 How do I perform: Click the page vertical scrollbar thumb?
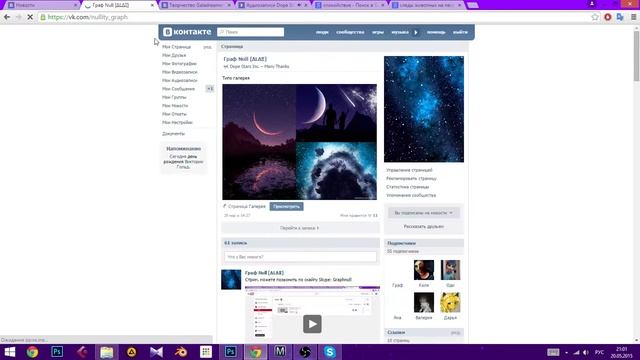636,56
